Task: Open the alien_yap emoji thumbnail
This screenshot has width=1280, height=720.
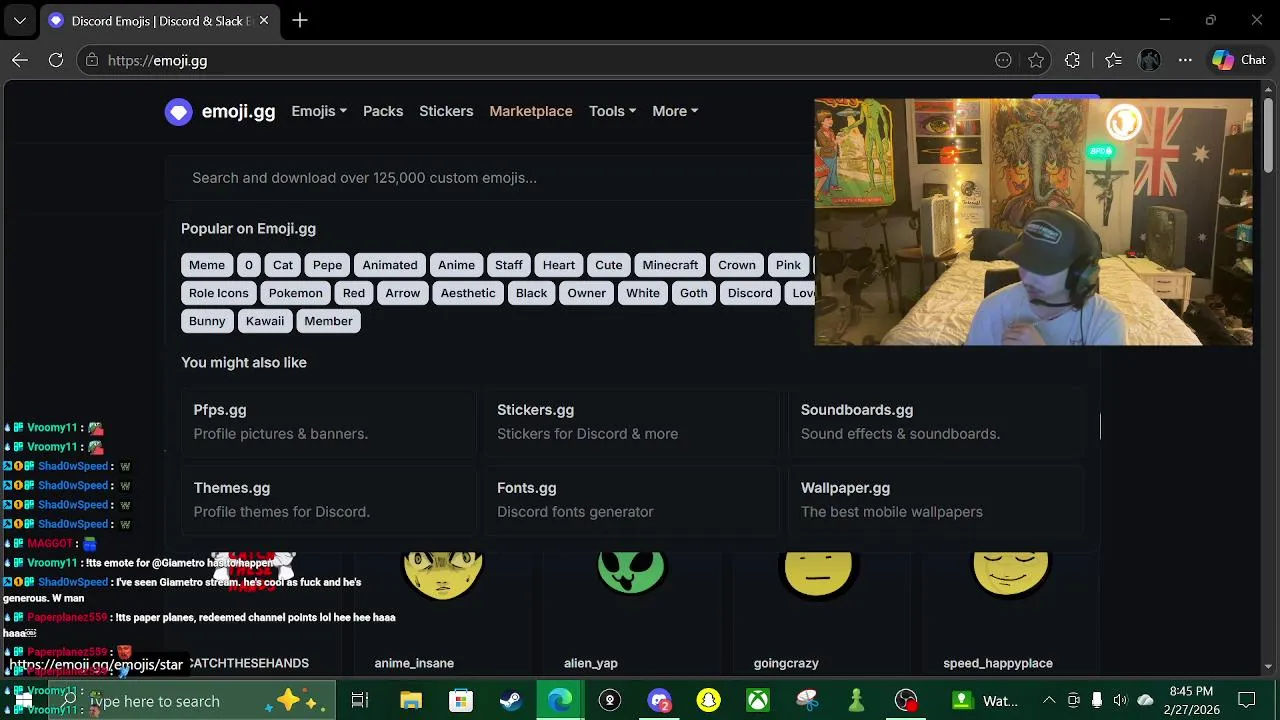Action: point(631,573)
